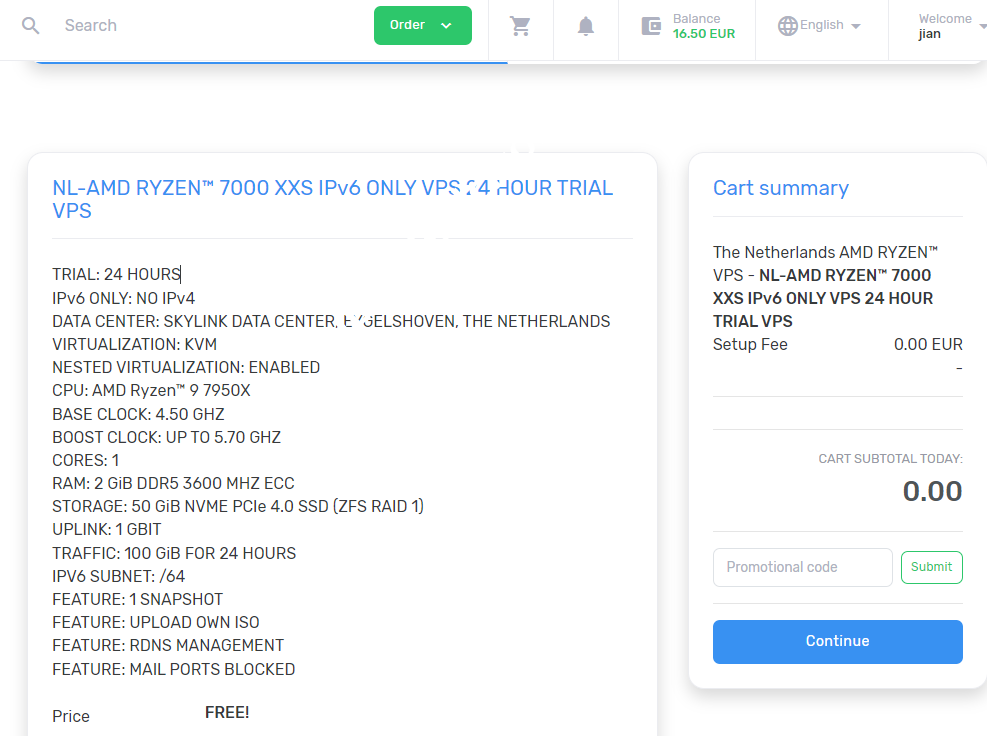Click the search magnifier icon

[x=30, y=25]
